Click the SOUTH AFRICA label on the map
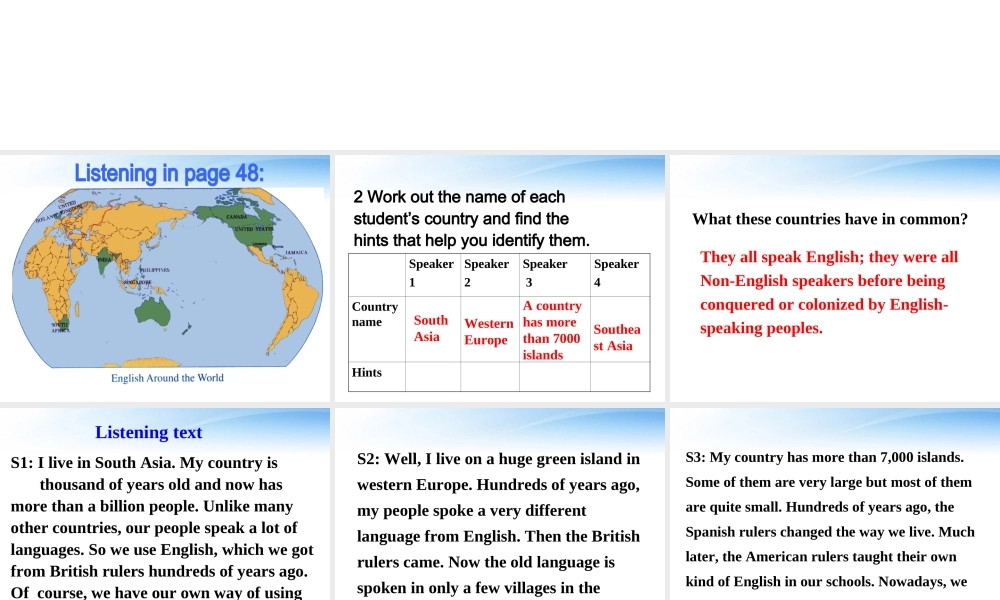The height and width of the screenshot is (600, 1000). 60,327
